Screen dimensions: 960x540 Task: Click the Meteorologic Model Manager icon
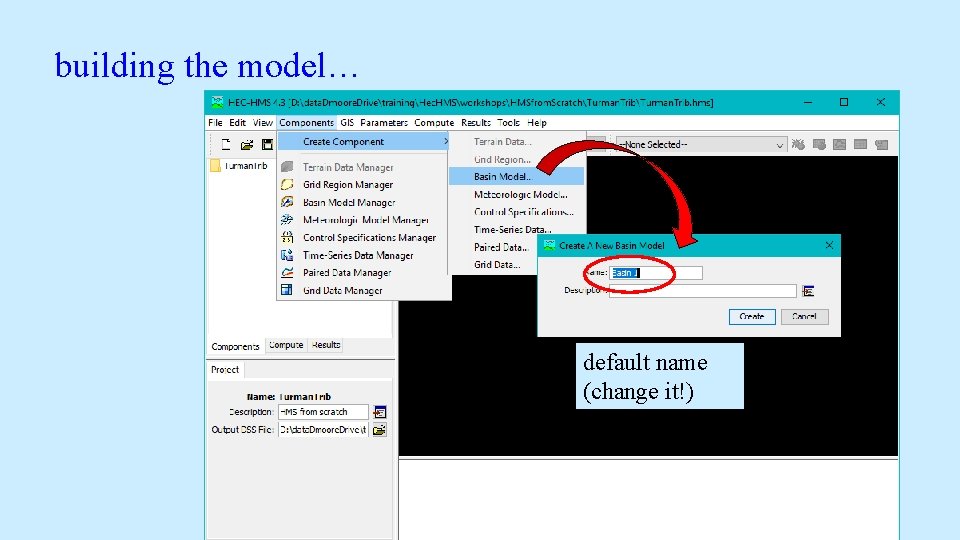[x=287, y=219]
